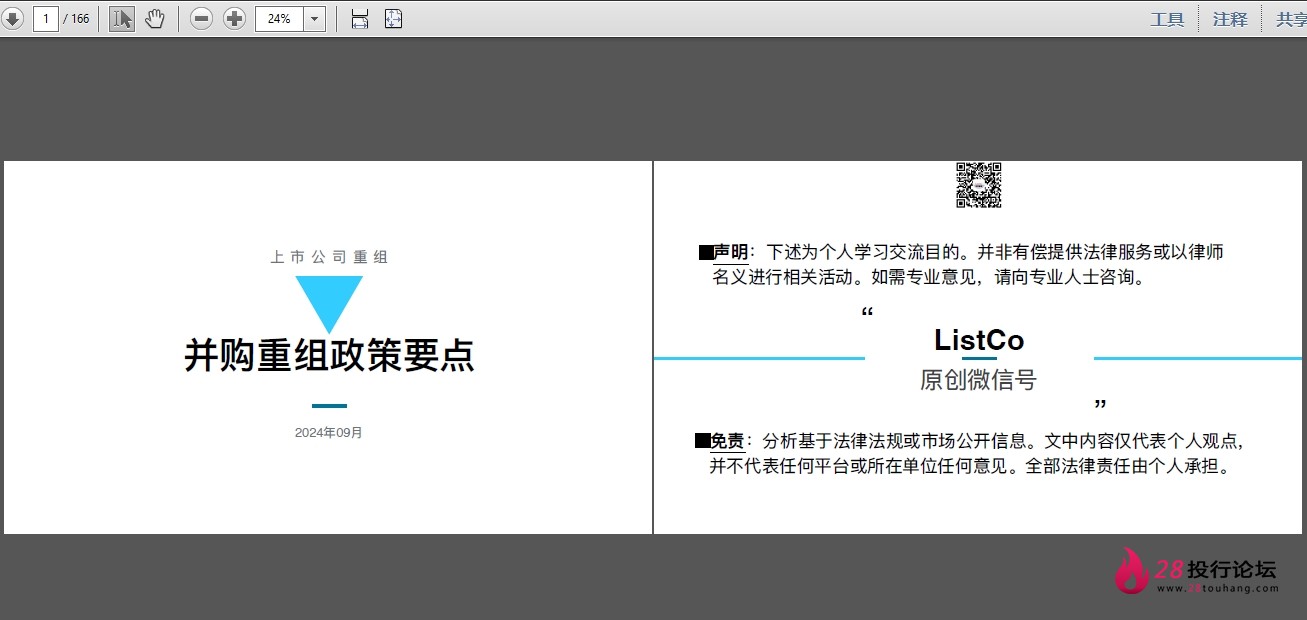Click the 免责 label
This screenshot has height=620, width=1307.
727,441
